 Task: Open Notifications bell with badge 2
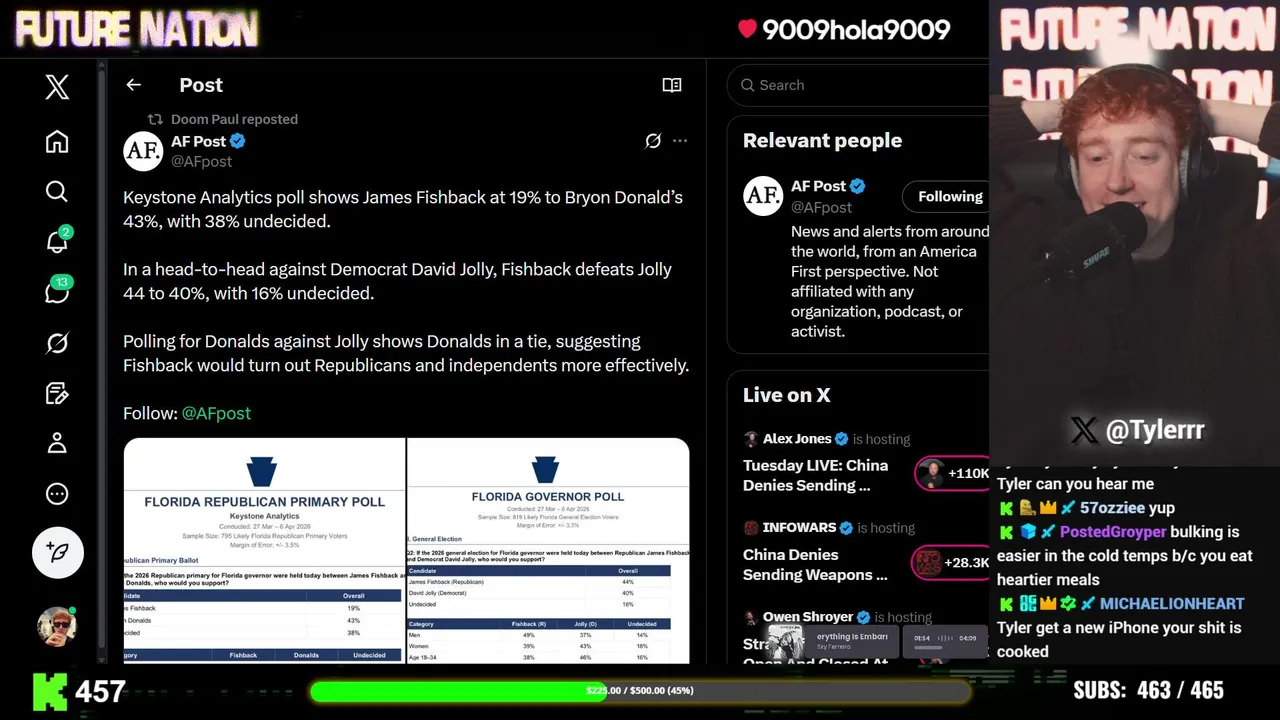coord(57,241)
